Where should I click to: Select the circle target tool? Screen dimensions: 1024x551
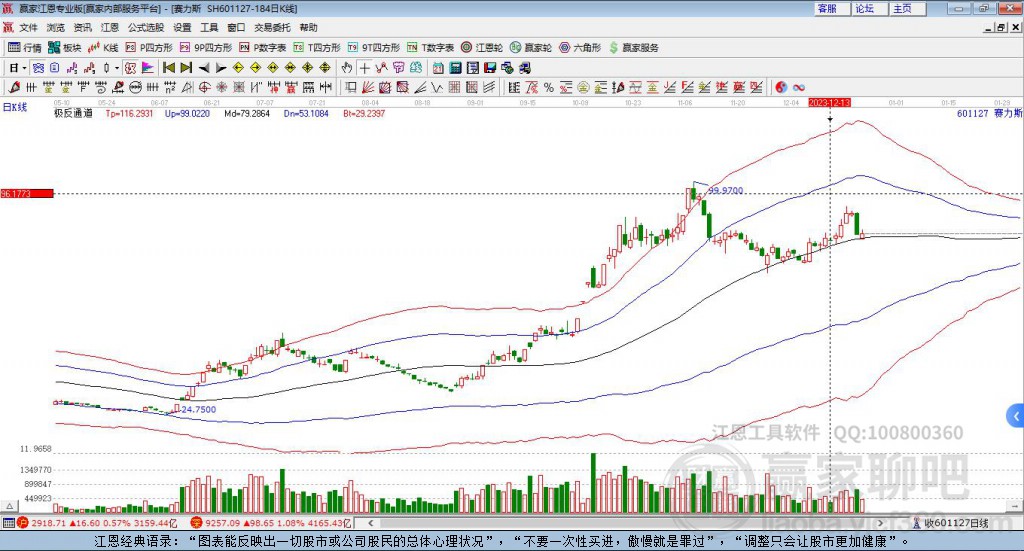click(204, 87)
